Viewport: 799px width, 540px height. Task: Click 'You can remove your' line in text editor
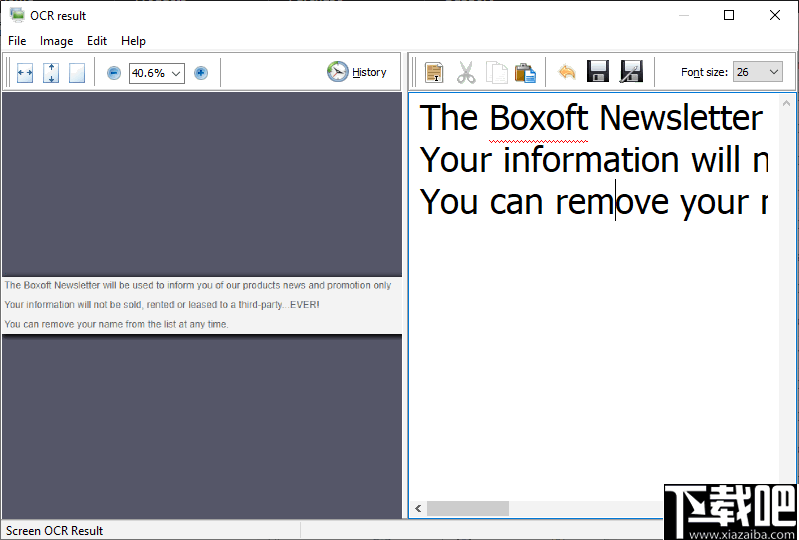tap(594, 202)
